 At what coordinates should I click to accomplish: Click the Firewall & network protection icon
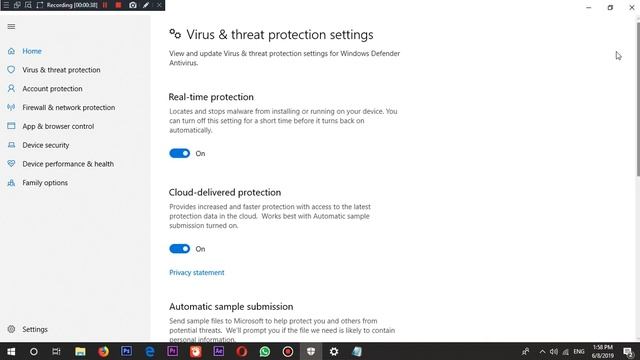(x=11, y=107)
